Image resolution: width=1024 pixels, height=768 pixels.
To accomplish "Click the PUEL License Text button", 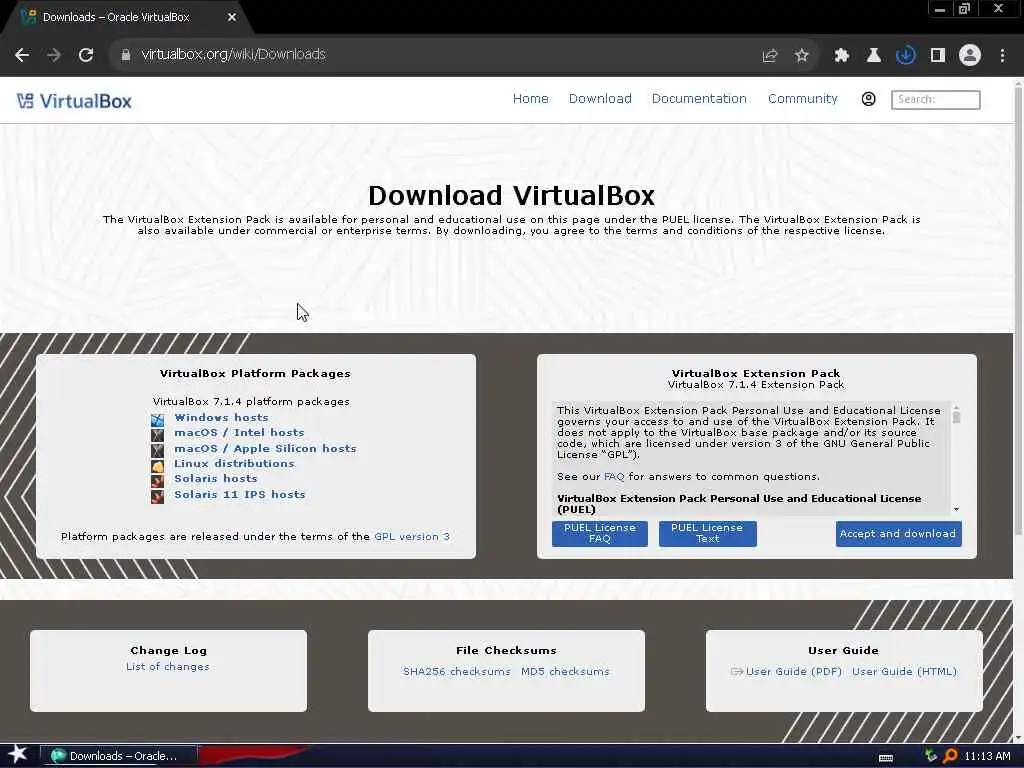I will click(707, 534).
